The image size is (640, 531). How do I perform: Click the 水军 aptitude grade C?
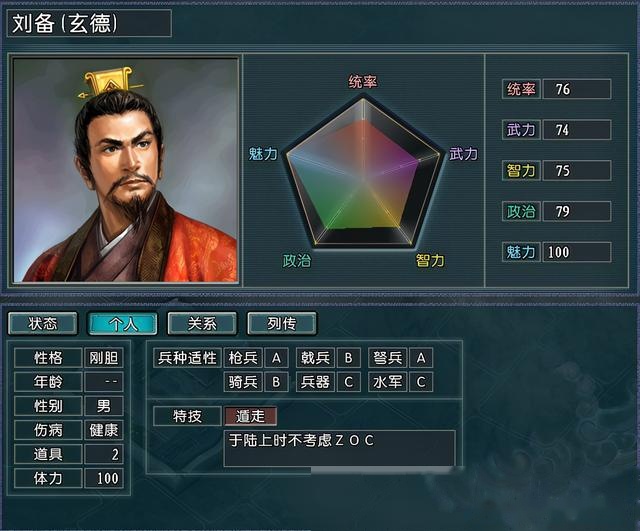421,382
